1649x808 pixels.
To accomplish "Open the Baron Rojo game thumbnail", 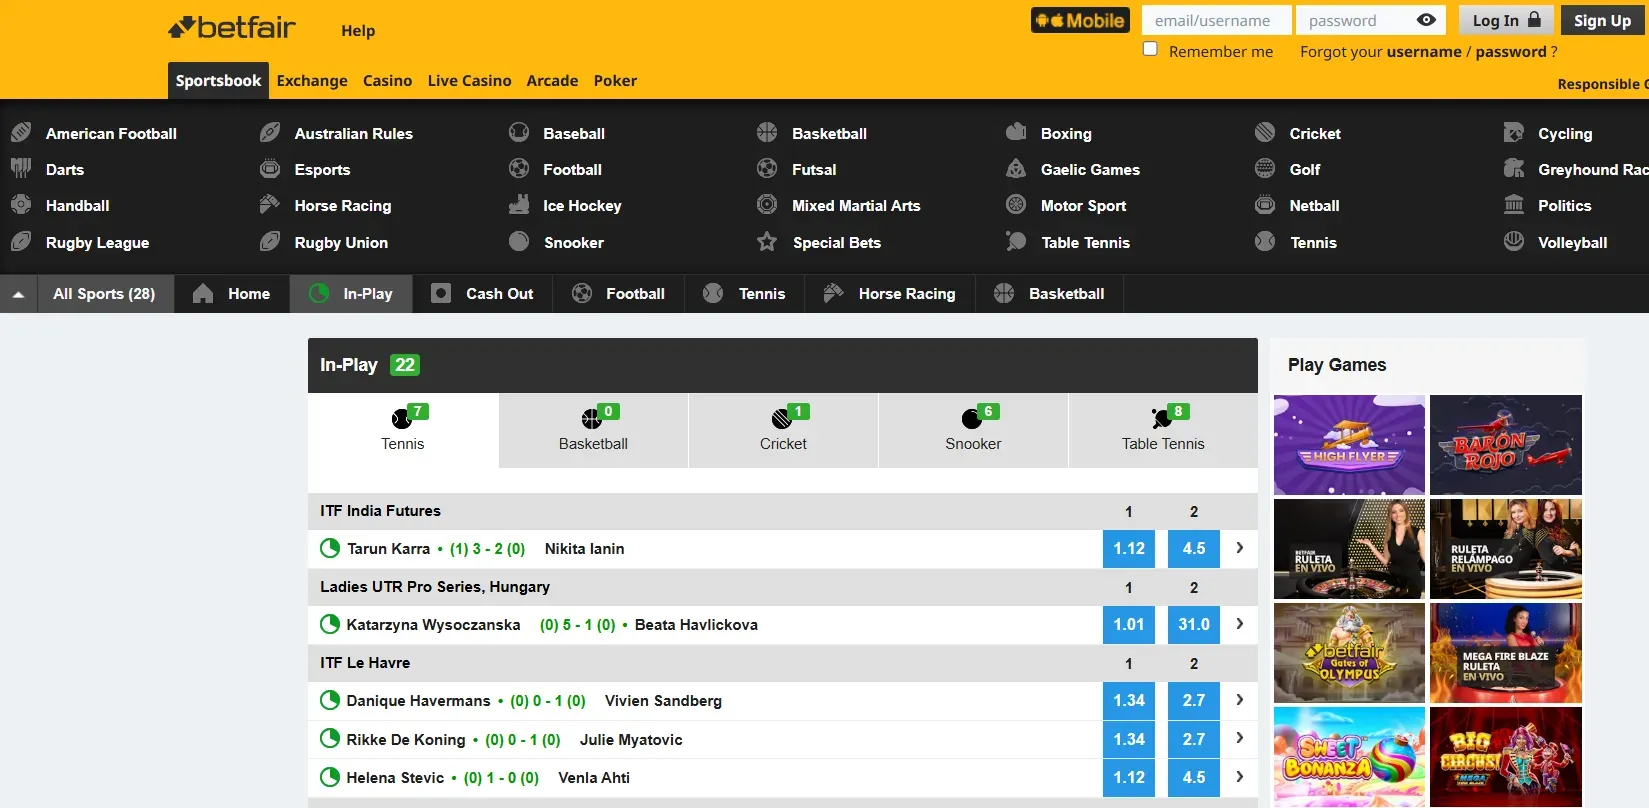I will pos(1506,445).
